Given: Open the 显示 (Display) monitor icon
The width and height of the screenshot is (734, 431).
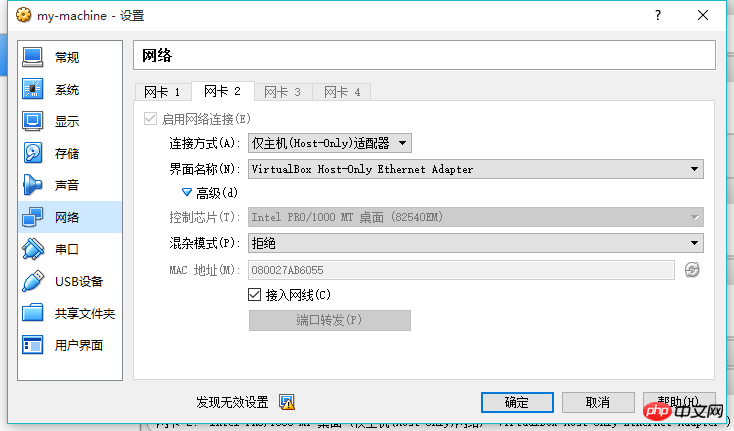Looking at the screenshot, I should pos(32,121).
